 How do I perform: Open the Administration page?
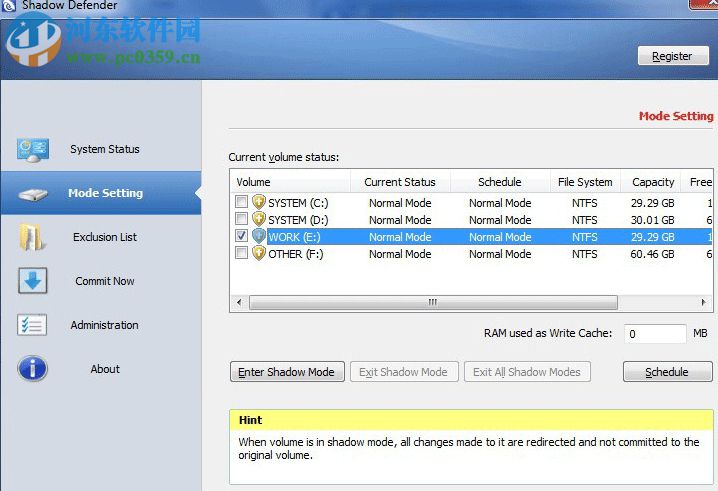(101, 325)
